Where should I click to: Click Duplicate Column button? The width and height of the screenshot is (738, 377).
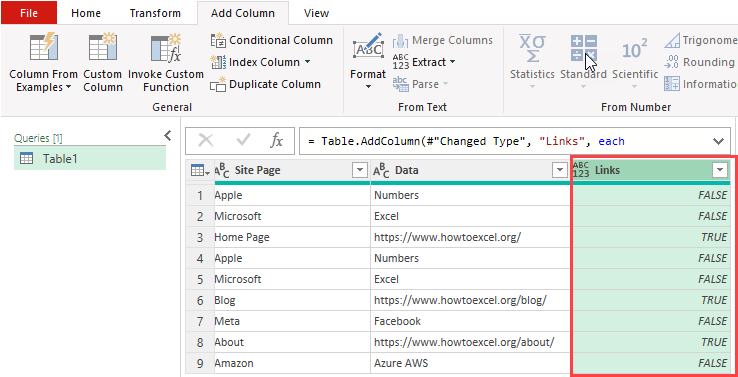tap(265, 84)
